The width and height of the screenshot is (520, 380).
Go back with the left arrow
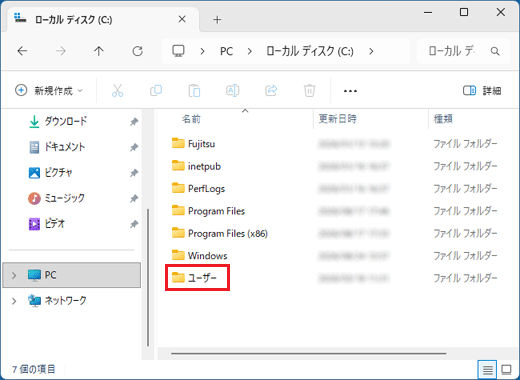22,51
